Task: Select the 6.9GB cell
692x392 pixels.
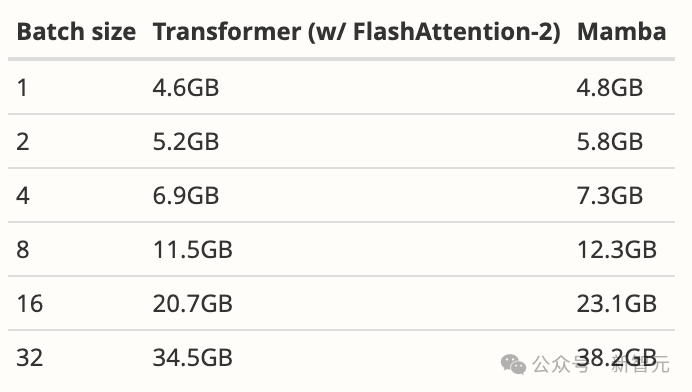Action: click(186, 196)
